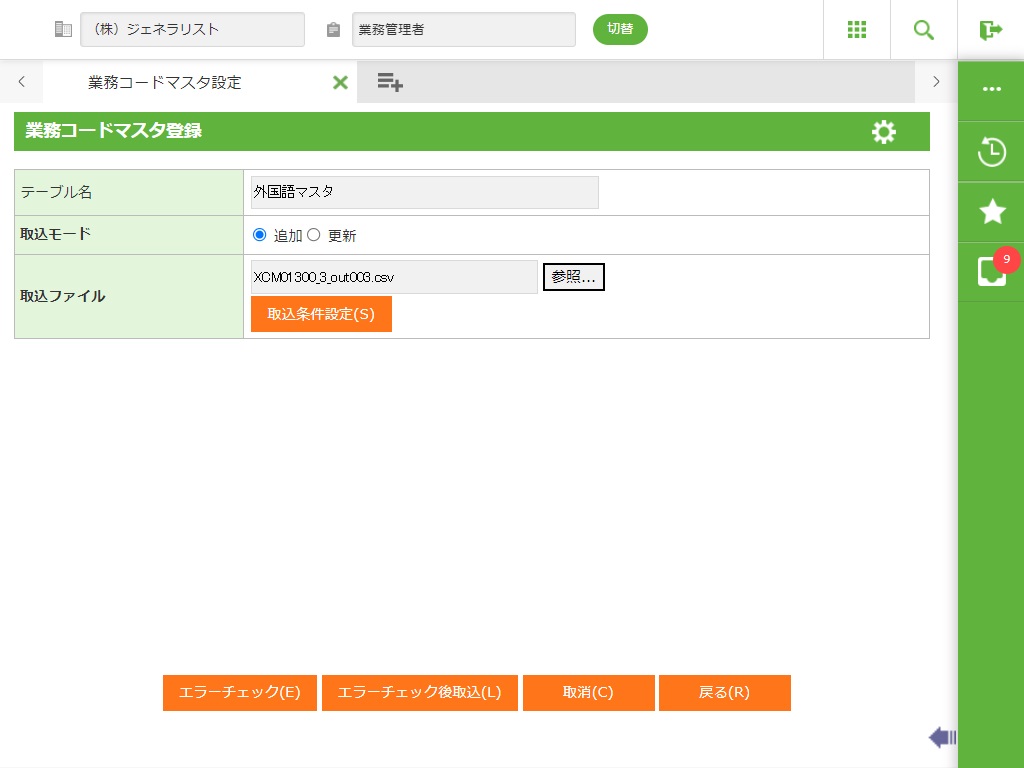Click 取込条件設定(S) button
This screenshot has width=1024, height=768.
coord(321,314)
